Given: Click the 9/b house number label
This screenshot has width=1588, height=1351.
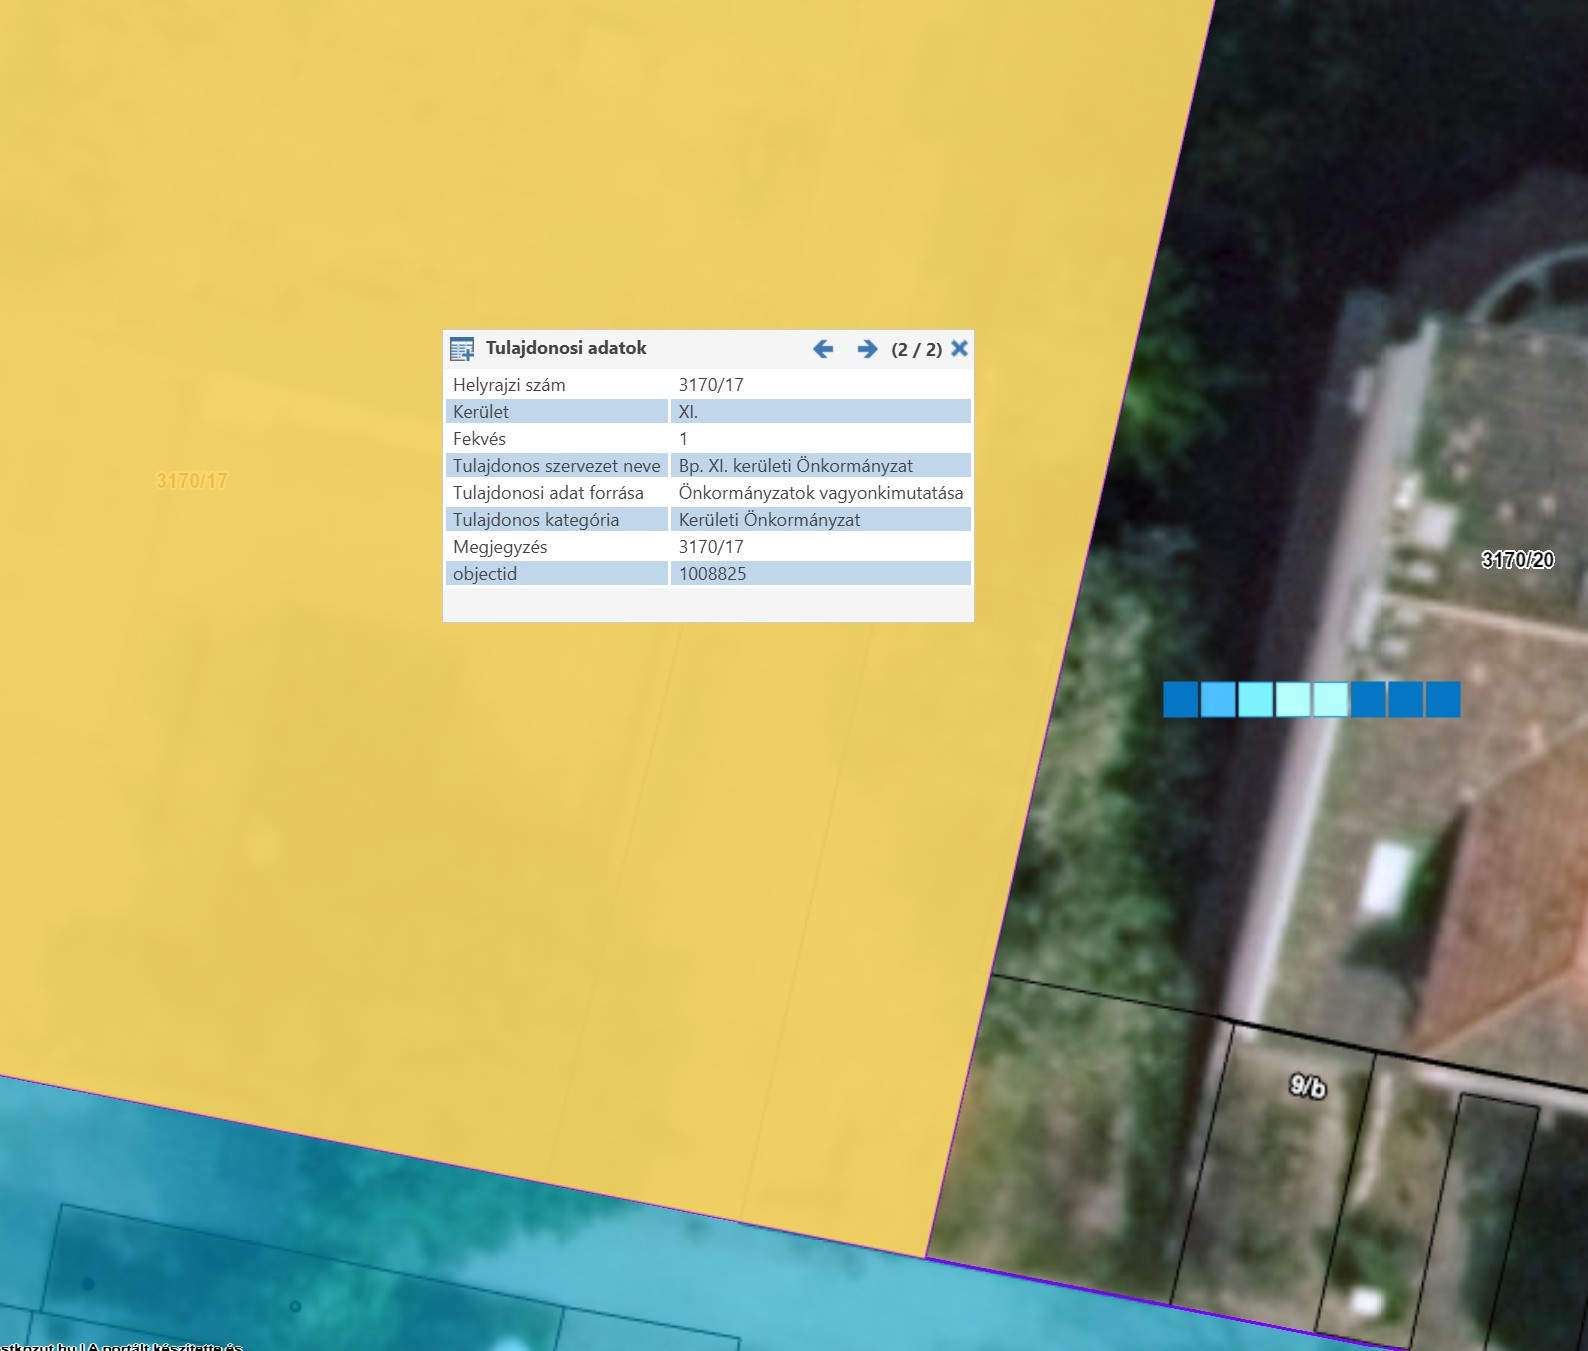Looking at the screenshot, I should (1307, 1086).
